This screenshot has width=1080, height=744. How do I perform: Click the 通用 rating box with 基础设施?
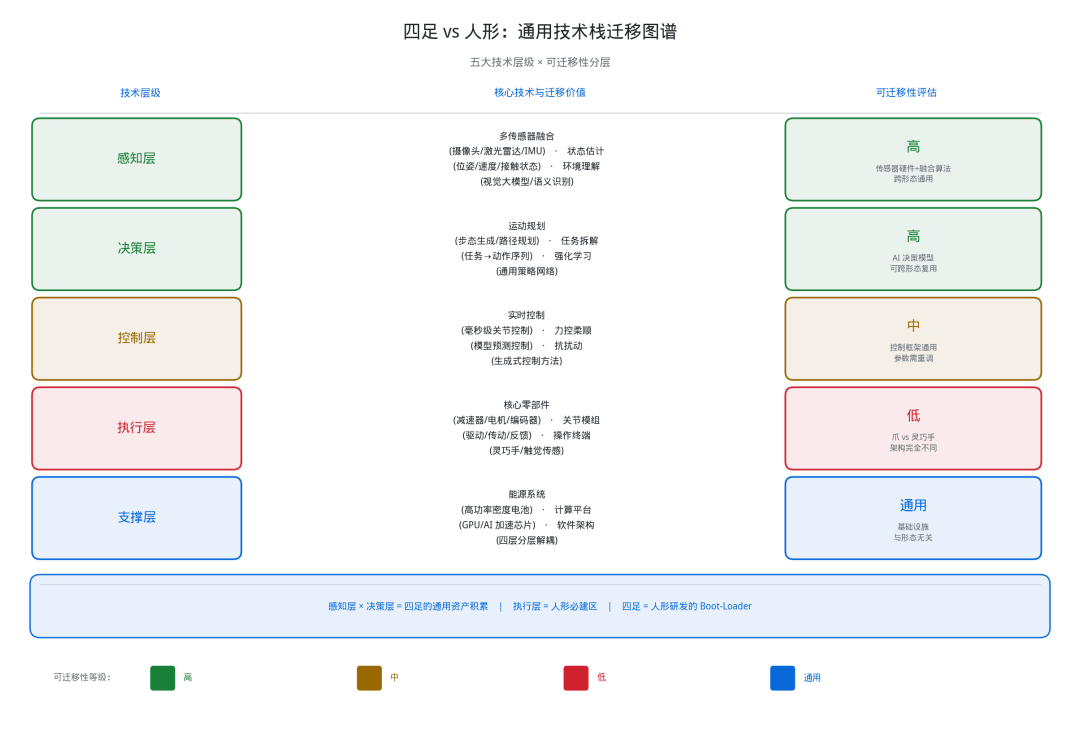click(913, 517)
